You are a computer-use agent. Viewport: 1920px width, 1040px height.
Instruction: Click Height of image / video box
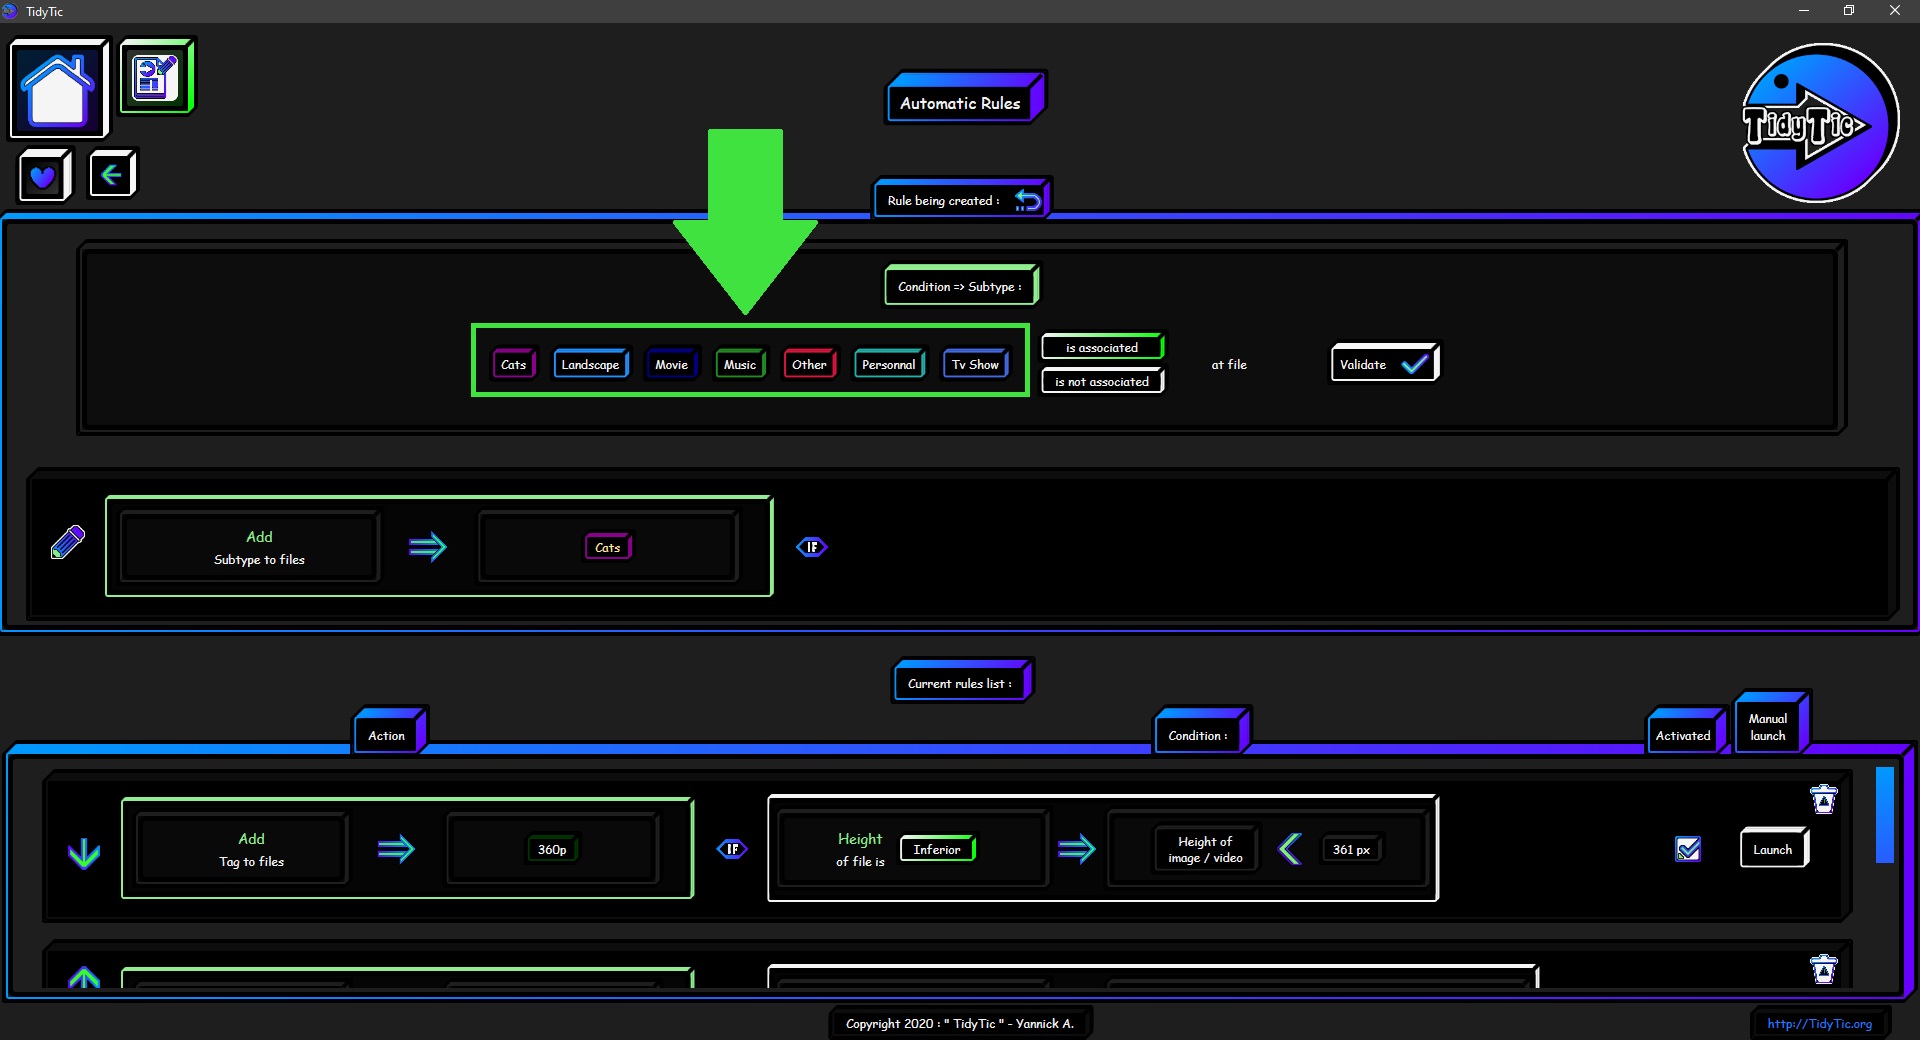coord(1205,849)
